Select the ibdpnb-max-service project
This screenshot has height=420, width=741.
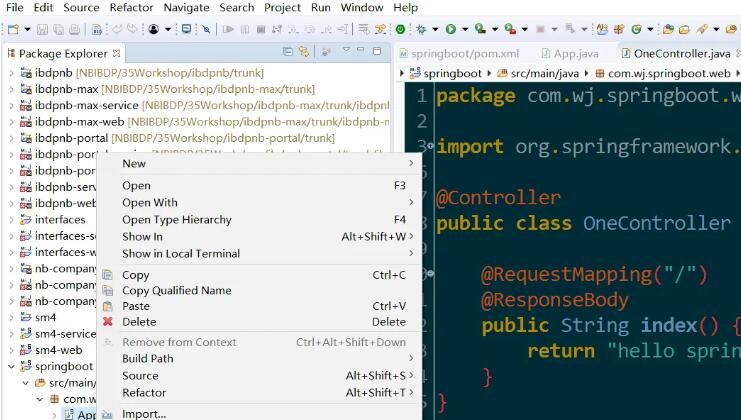tap(86, 105)
